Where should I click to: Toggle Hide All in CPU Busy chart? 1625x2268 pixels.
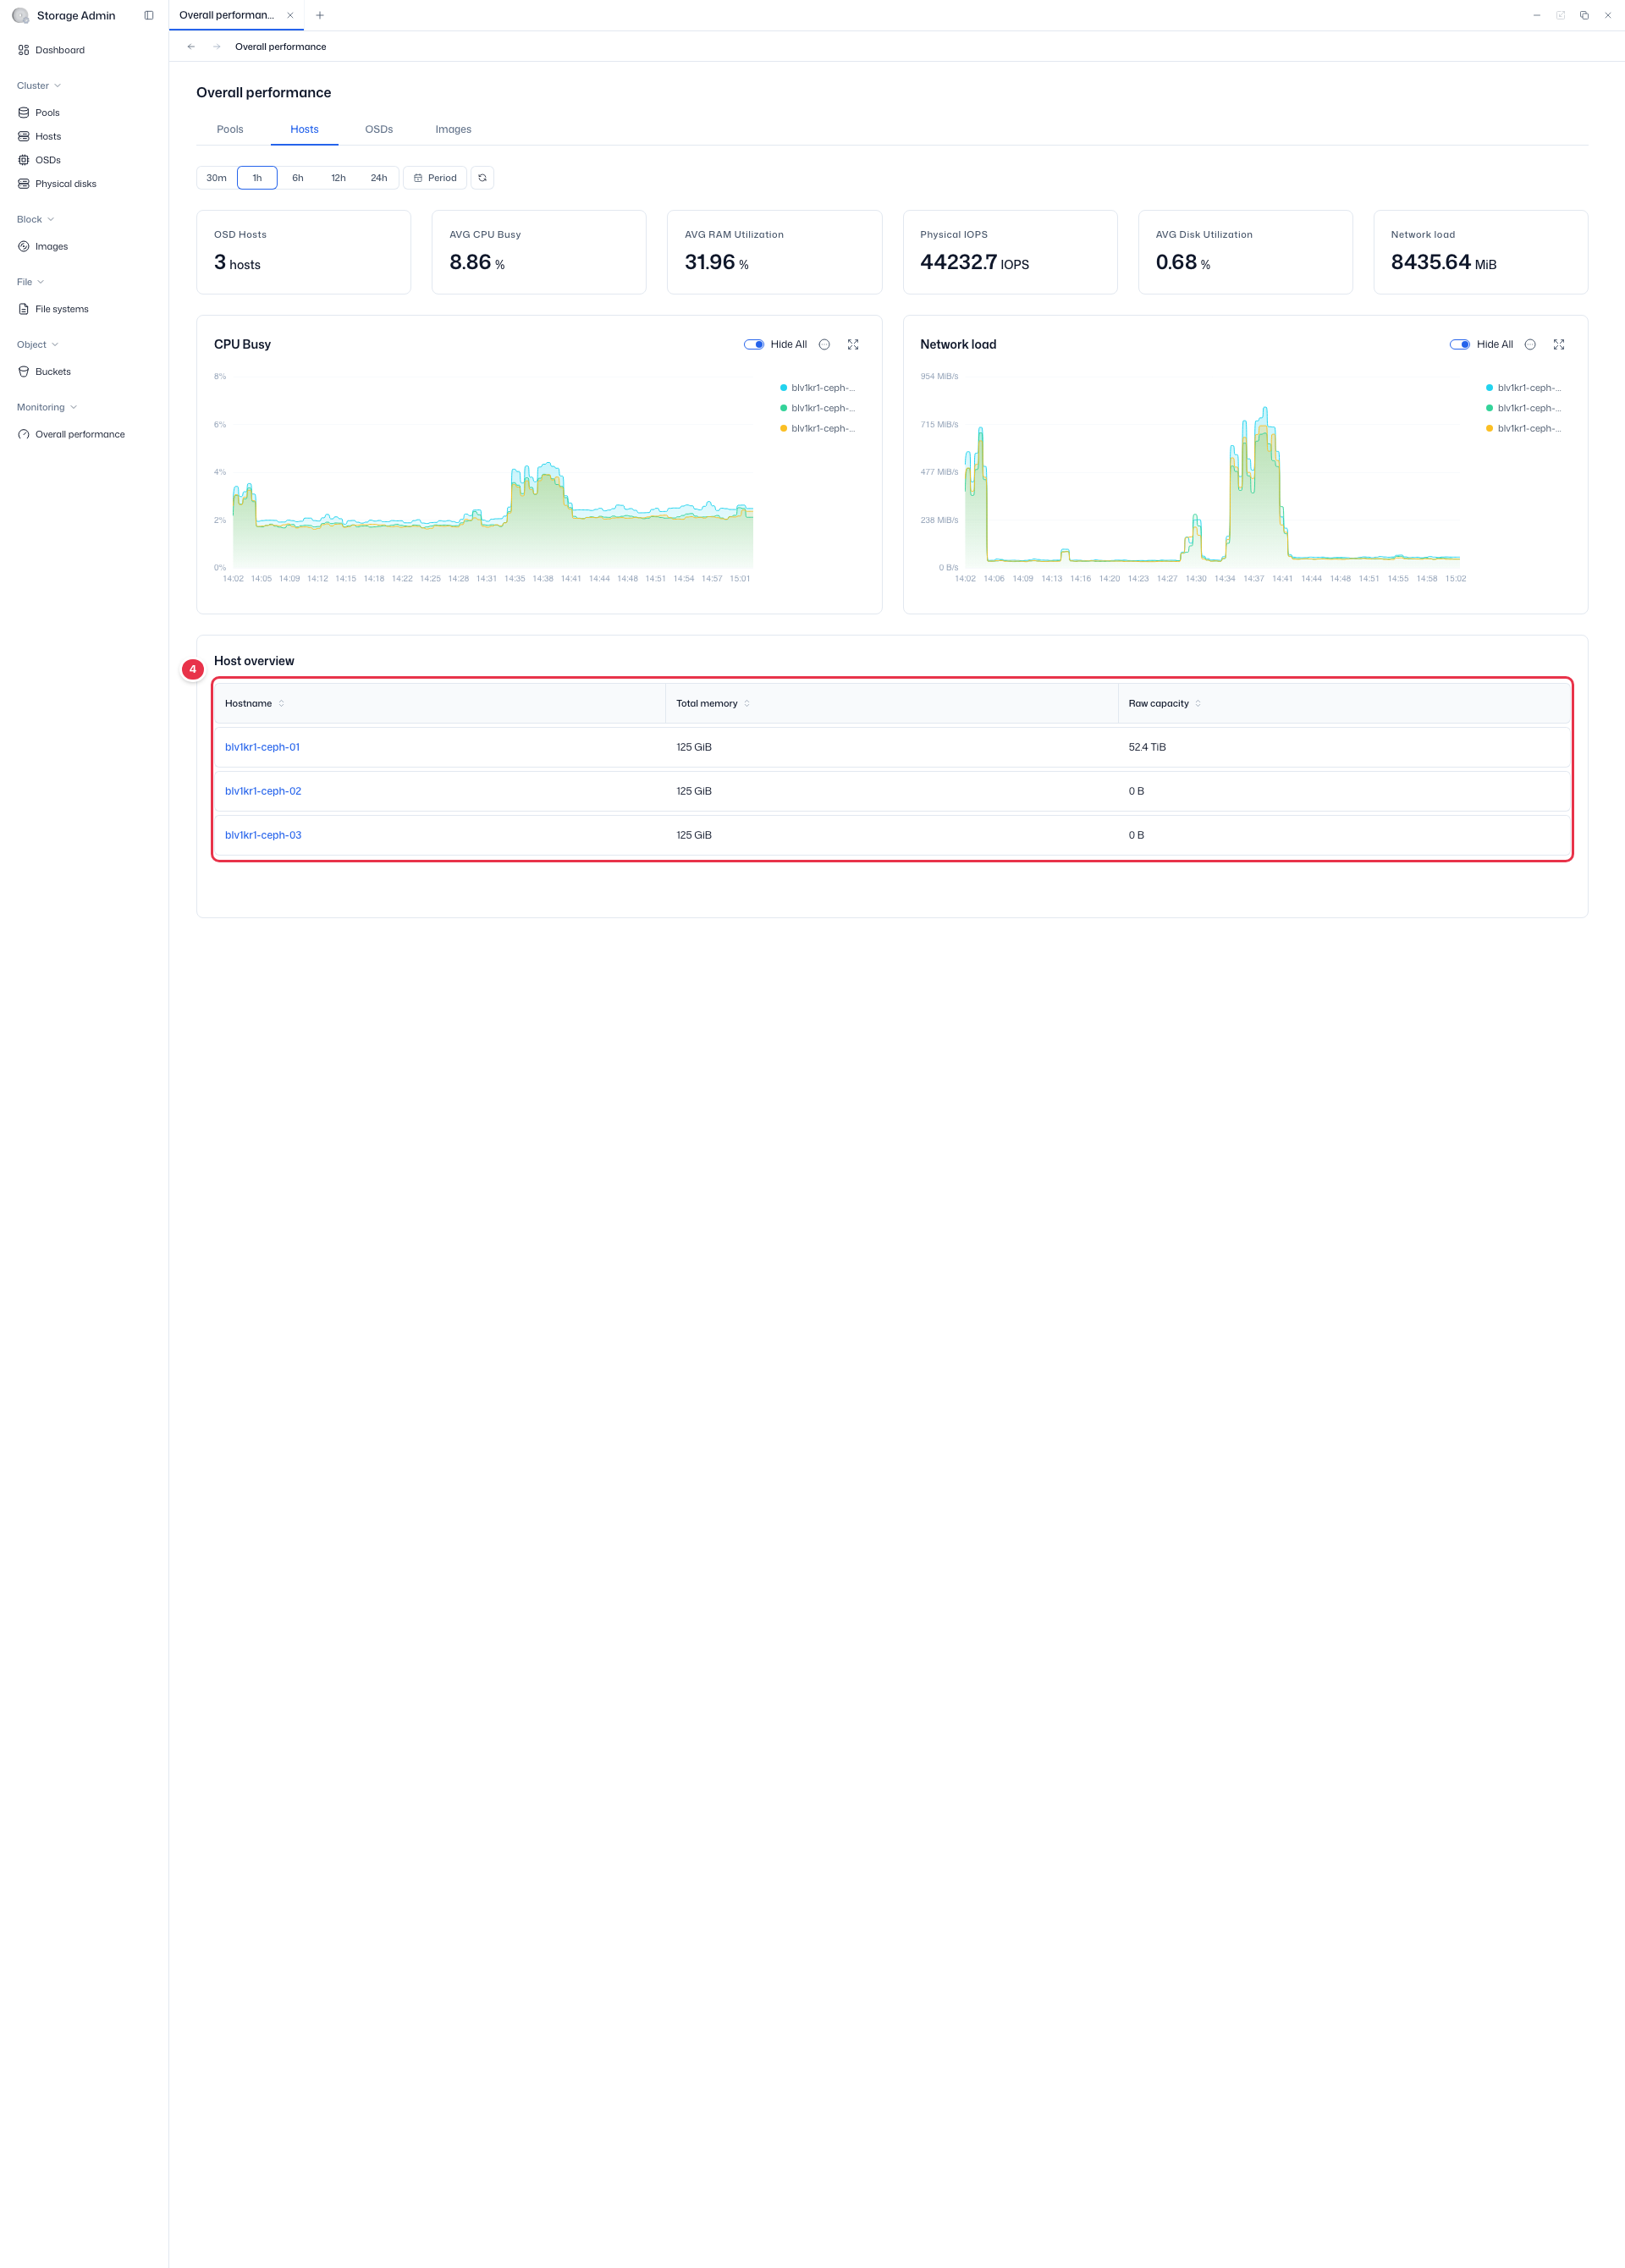click(x=754, y=344)
